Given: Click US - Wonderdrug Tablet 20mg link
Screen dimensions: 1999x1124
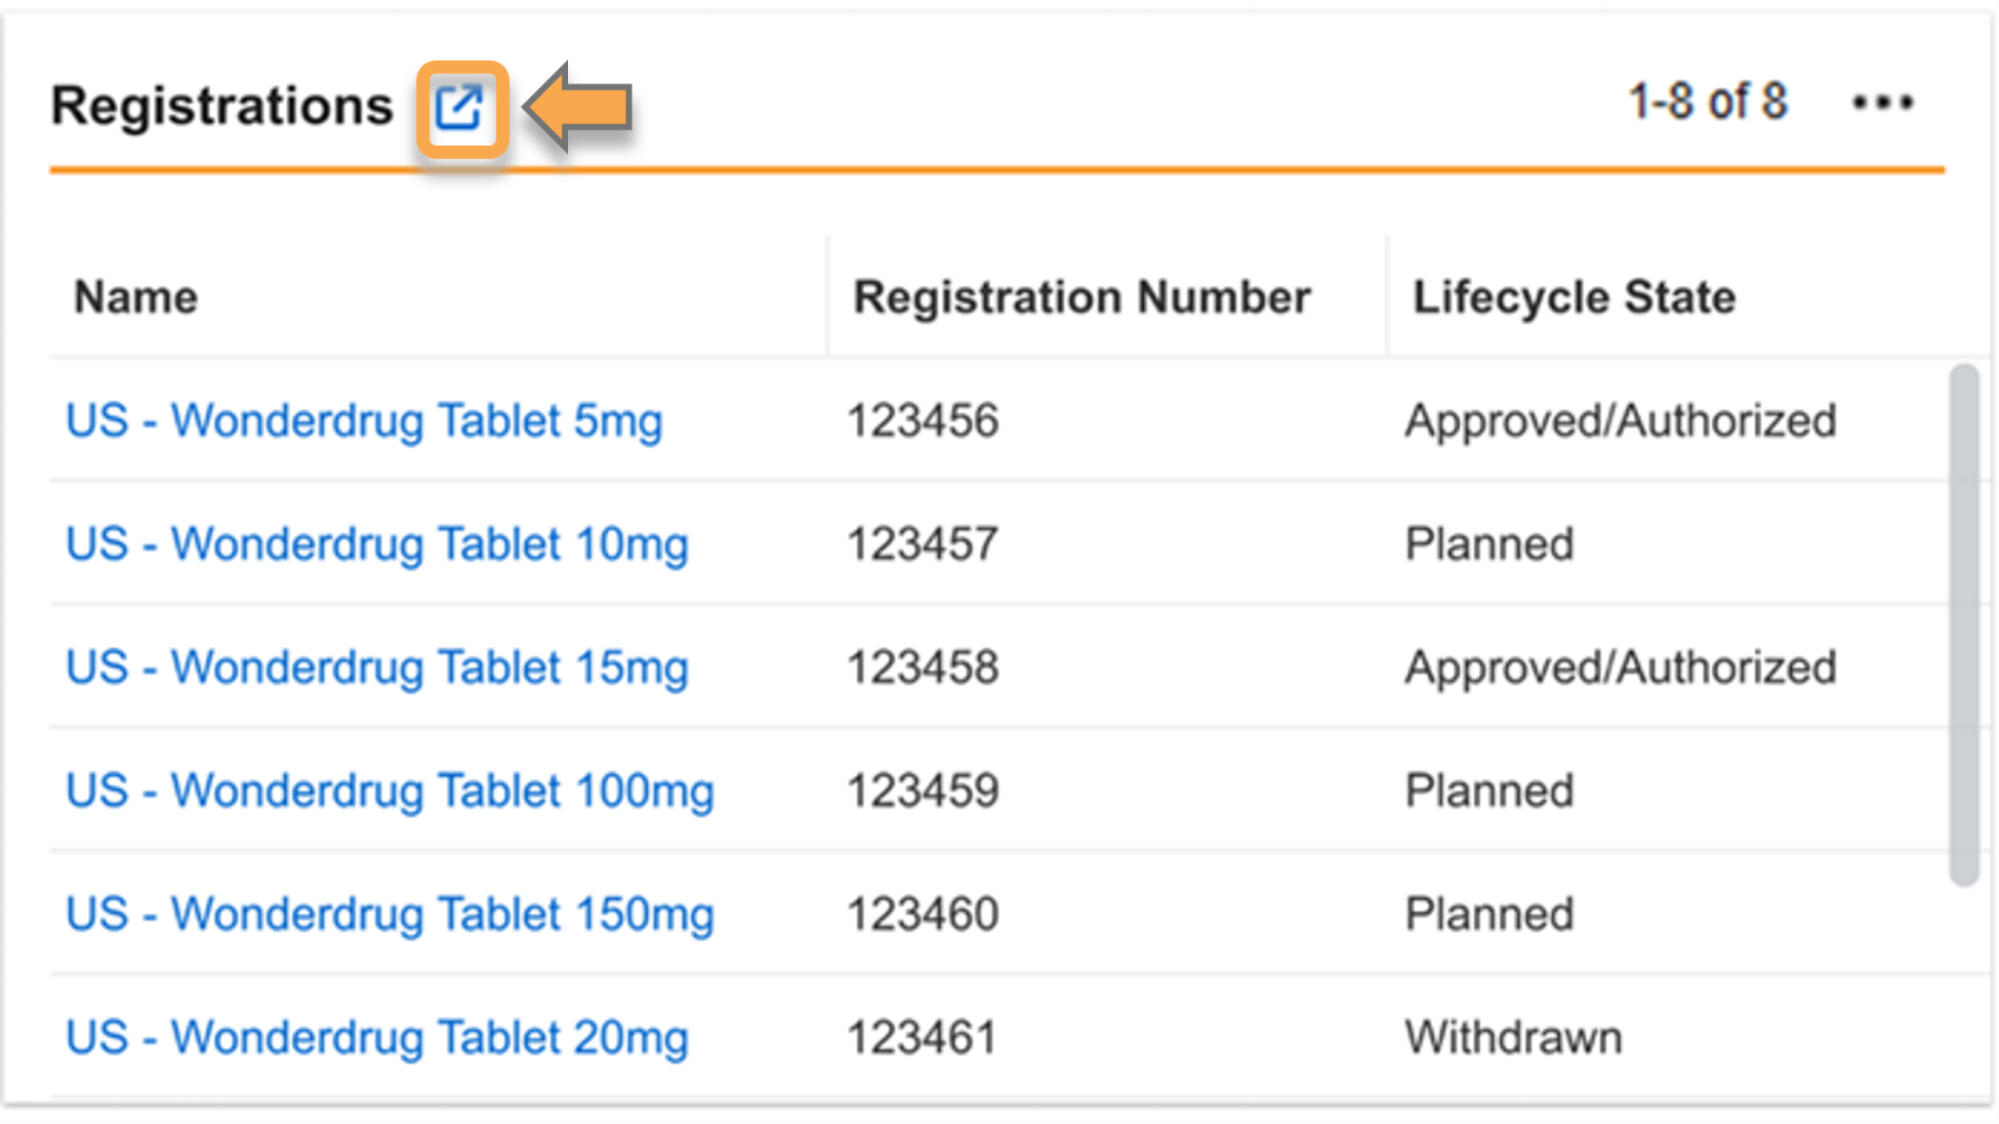Looking at the screenshot, I should [x=377, y=1037].
